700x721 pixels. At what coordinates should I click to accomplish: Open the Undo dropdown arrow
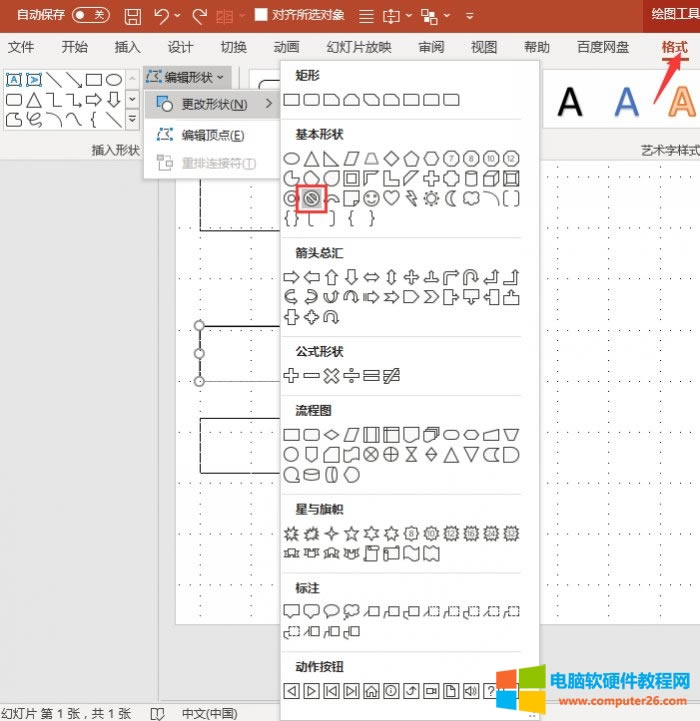(178, 16)
